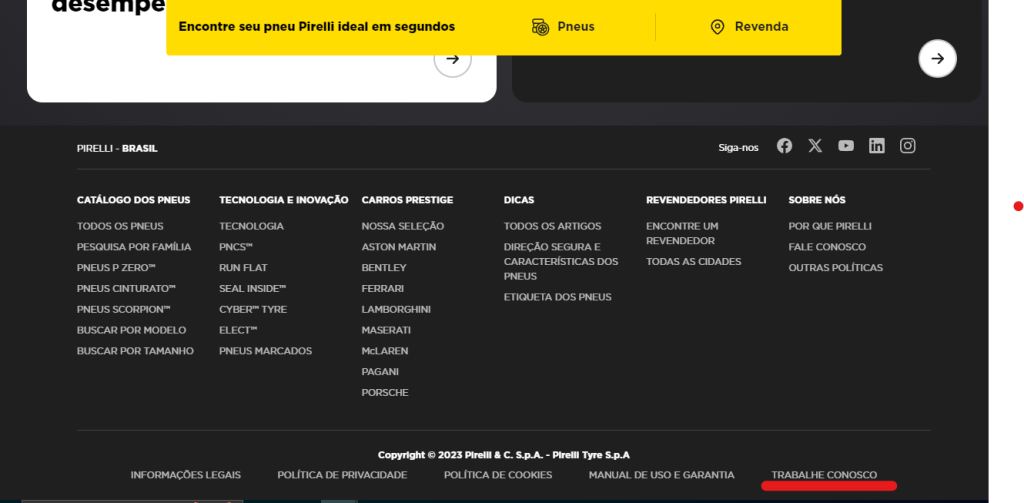The image size is (1024, 503).
Task: Click Buscar por Modelo
Action: [131, 331]
